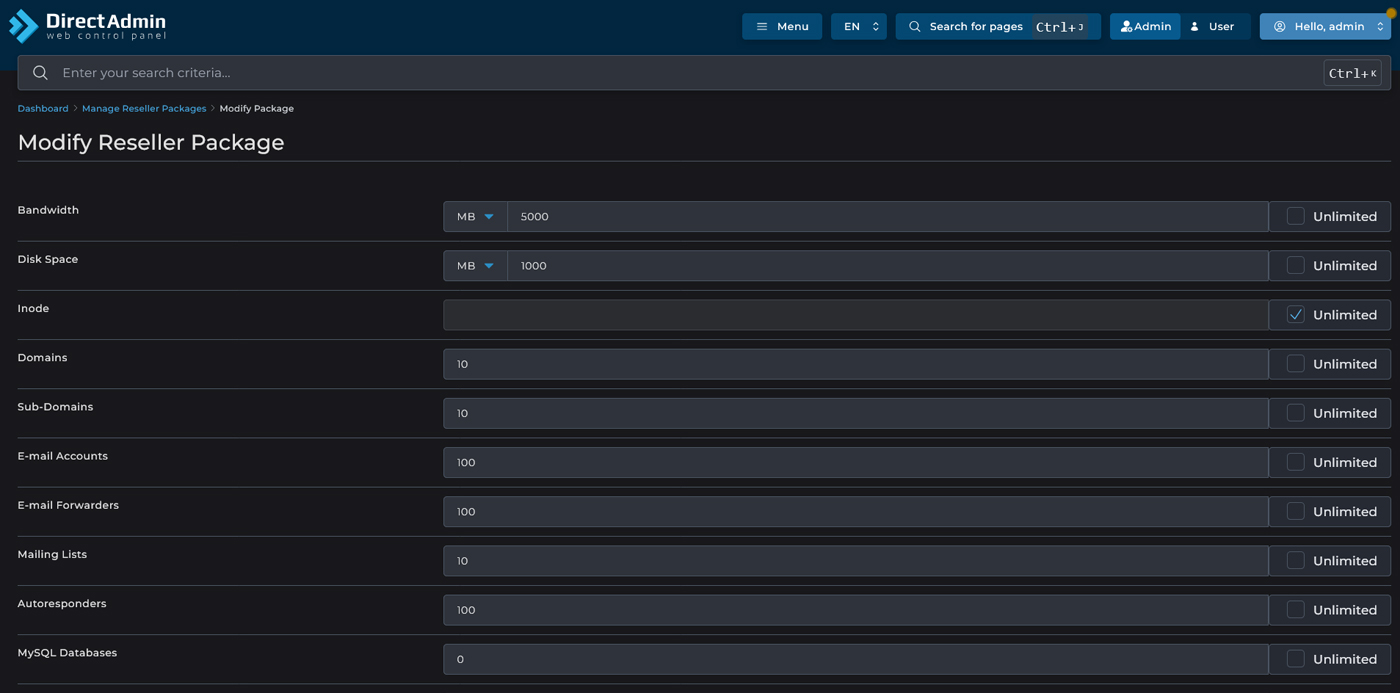Enable Unlimited for Bandwidth
Image resolution: width=1400 pixels, height=693 pixels.
click(1295, 216)
